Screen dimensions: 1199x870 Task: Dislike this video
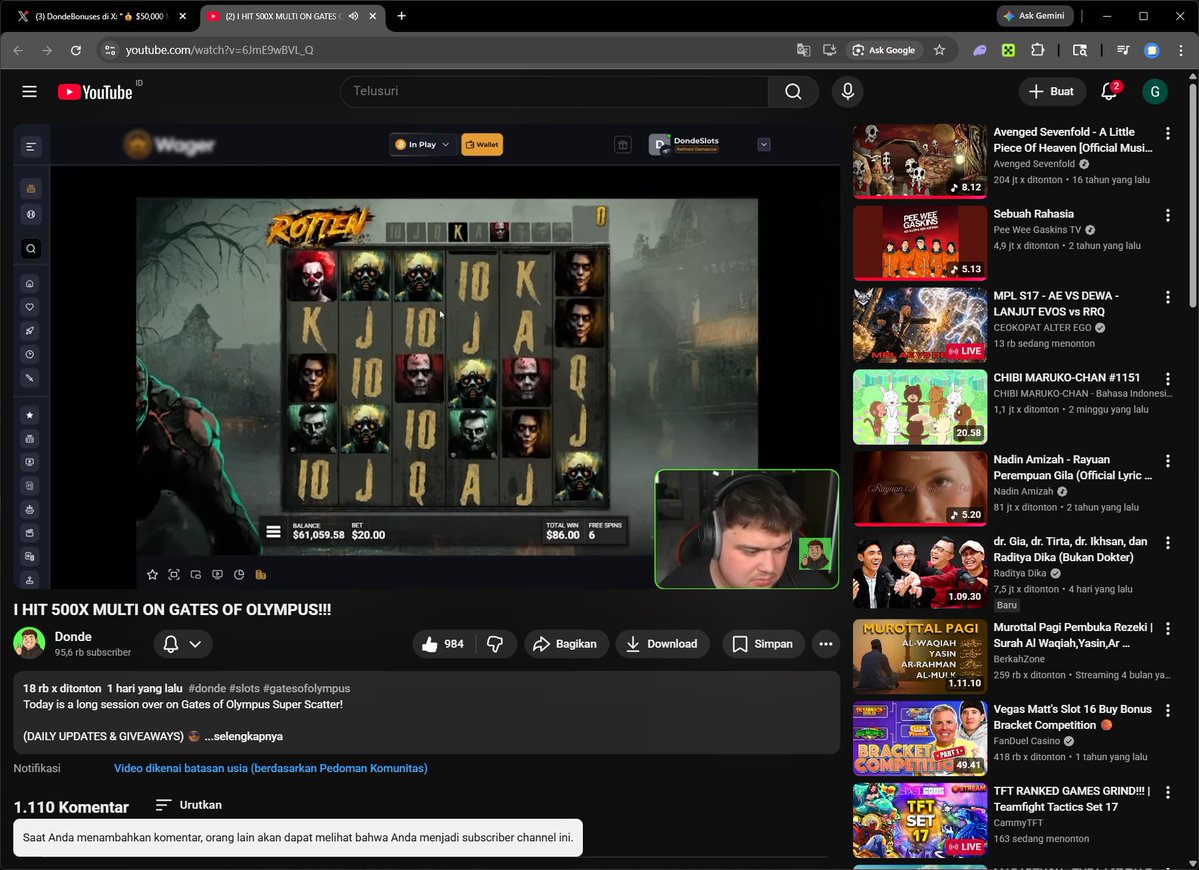(495, 644)
